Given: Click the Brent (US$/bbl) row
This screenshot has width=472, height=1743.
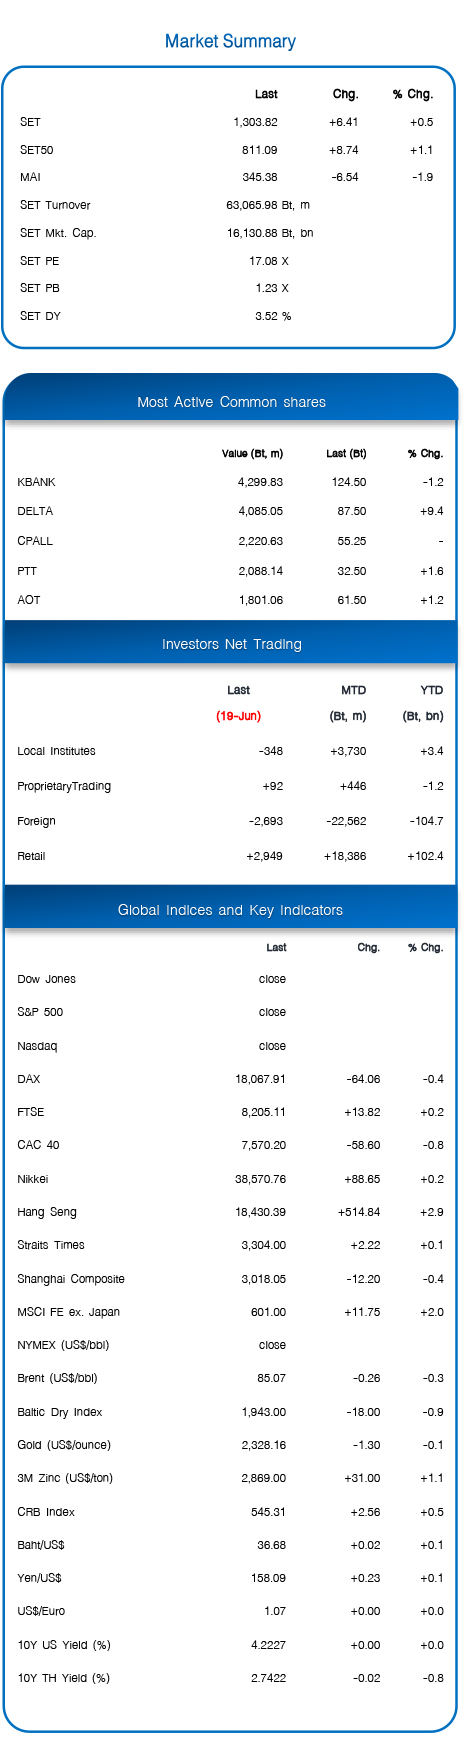Looking at the screenshot, I should click(230, 1378).
